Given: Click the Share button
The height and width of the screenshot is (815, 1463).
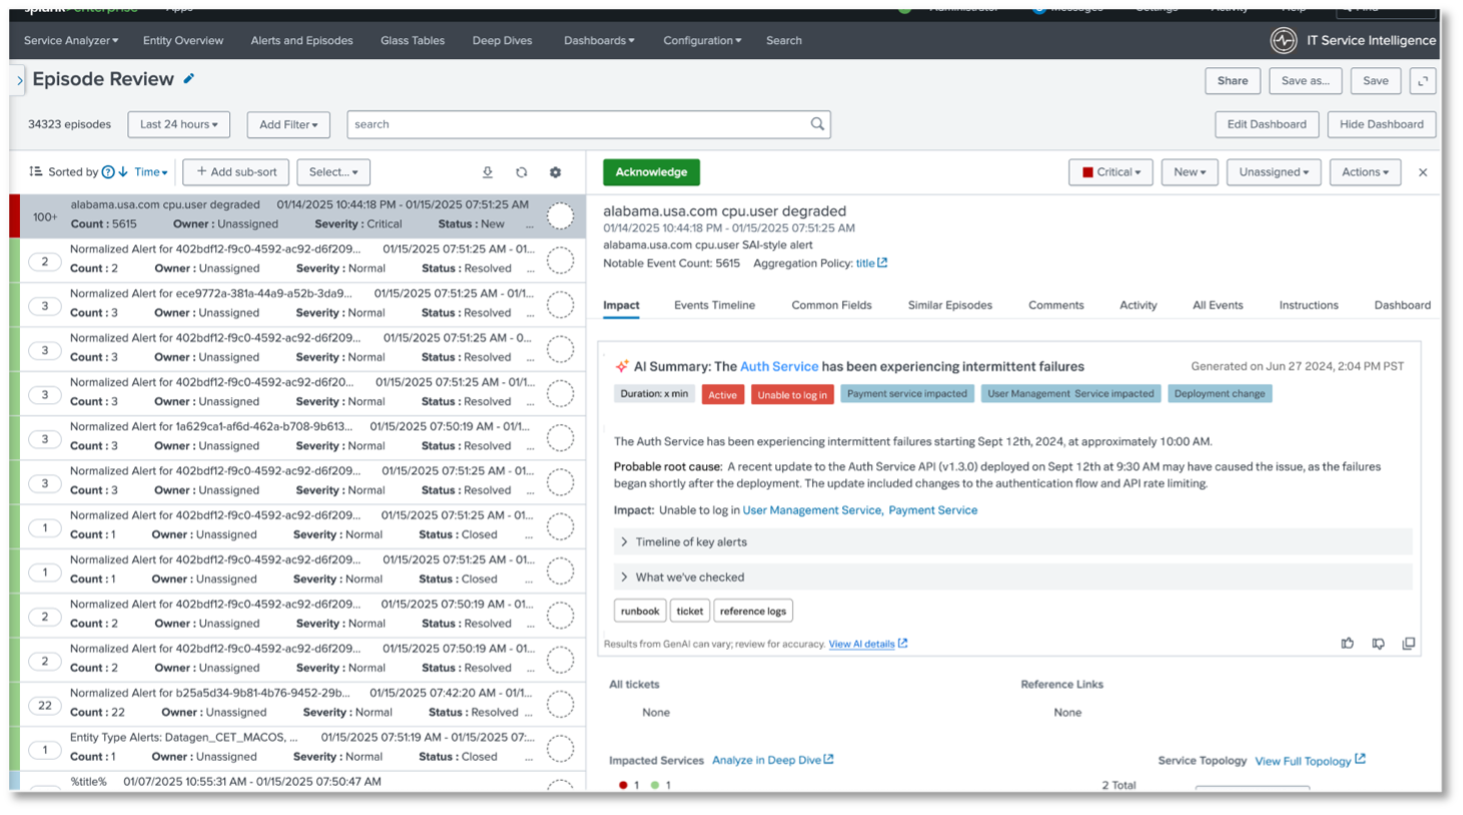Looking at the screenshot, I should [x=1232, y=81].
